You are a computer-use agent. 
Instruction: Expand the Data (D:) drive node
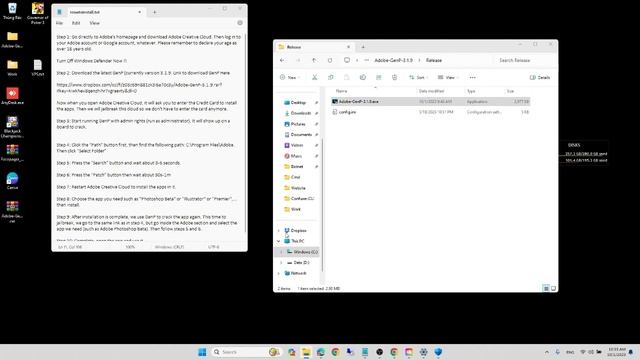tap(281, 262)
